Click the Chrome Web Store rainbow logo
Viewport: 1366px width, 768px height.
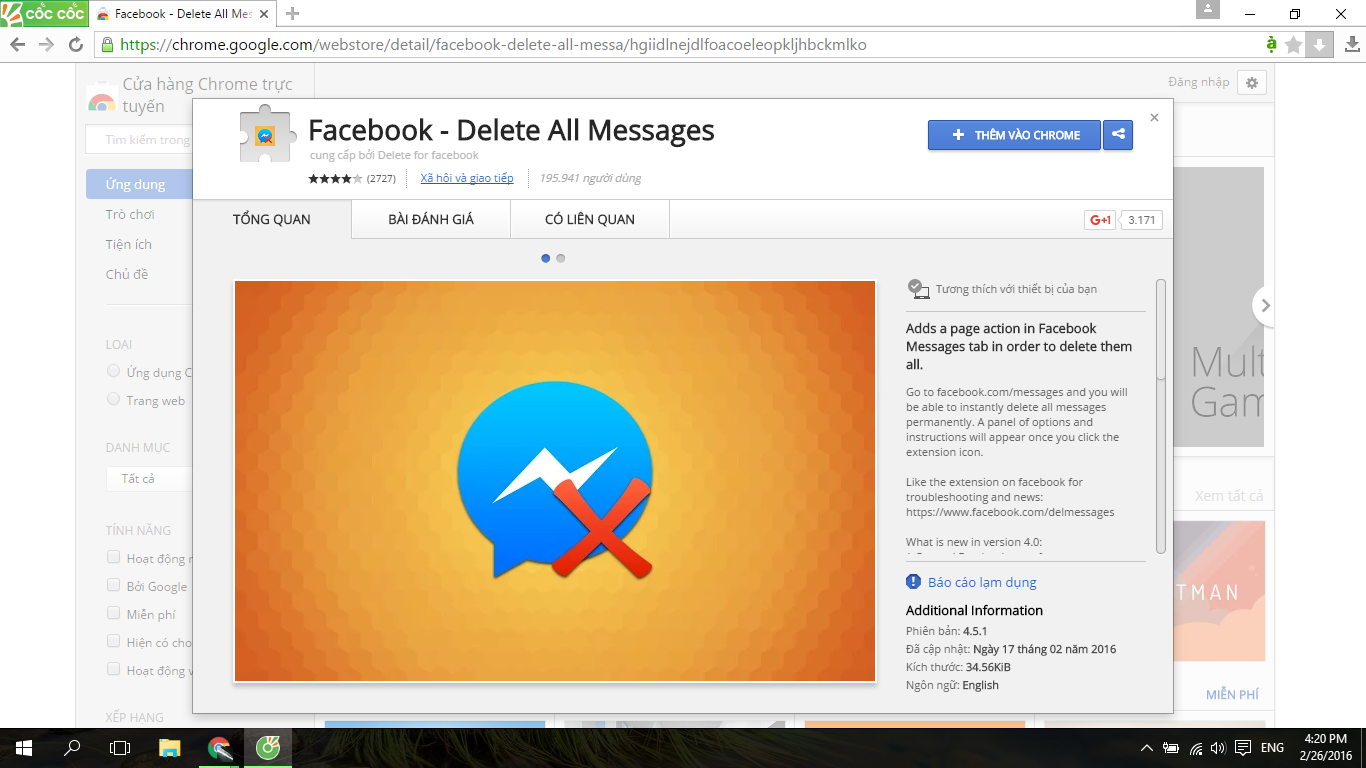coord(101,98)
